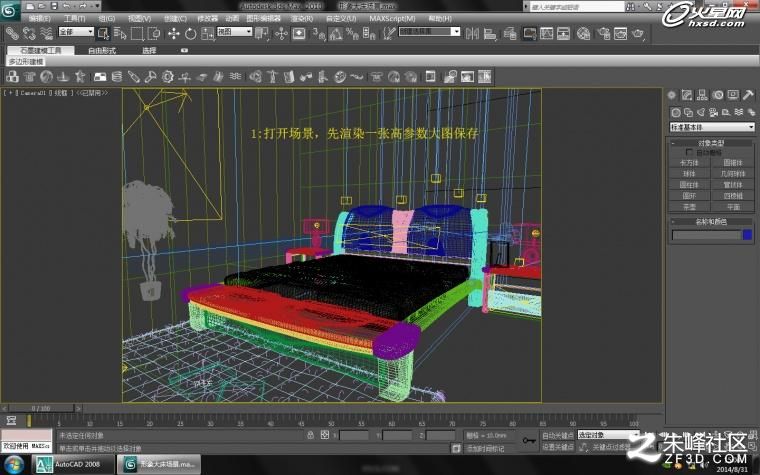
Task: Toggle the selection lock icon in status bar
Action: (310, 435)
